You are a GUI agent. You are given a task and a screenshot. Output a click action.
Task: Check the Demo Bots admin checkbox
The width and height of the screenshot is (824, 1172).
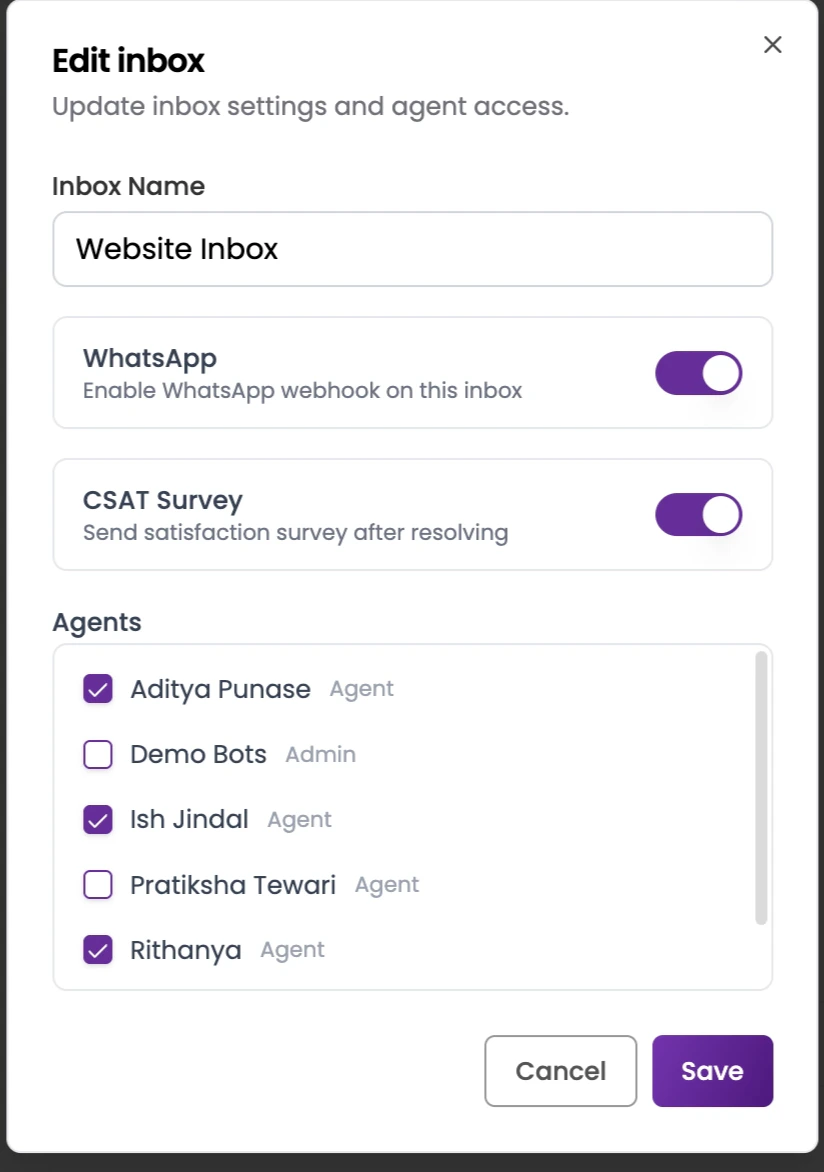coord(97,754)
